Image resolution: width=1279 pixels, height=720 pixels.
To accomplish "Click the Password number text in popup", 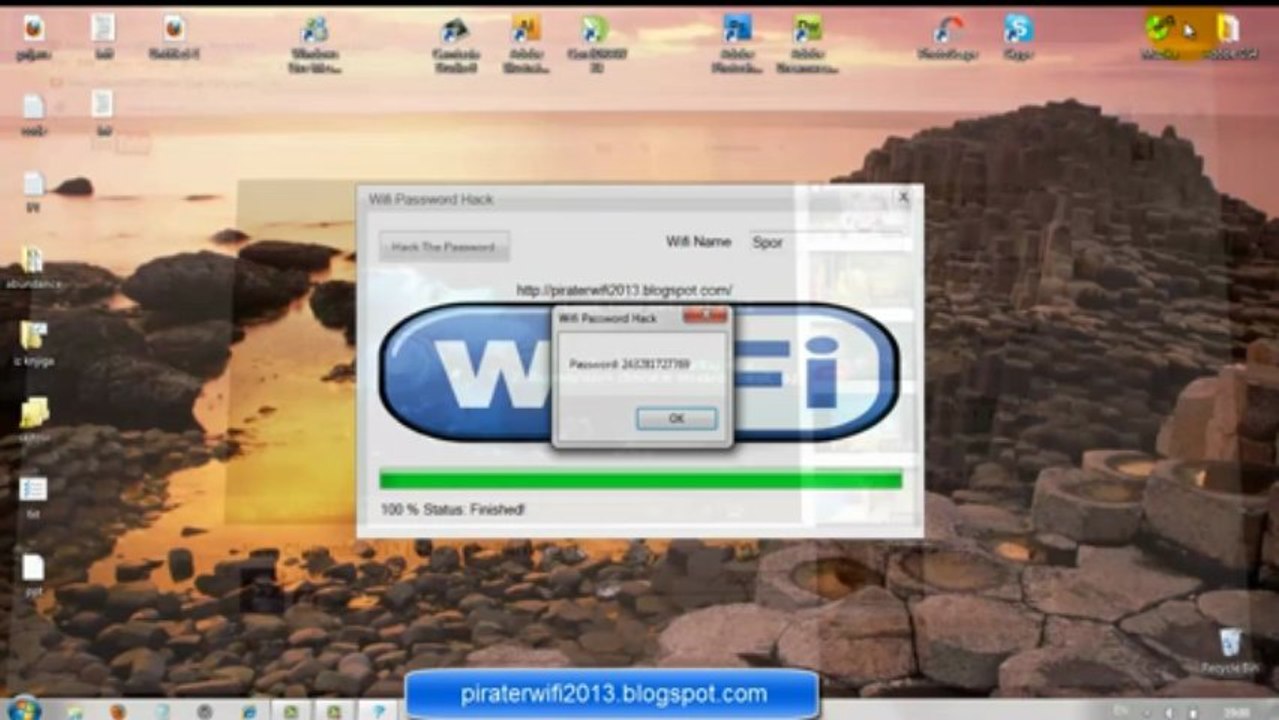I will tap(630, 365).
